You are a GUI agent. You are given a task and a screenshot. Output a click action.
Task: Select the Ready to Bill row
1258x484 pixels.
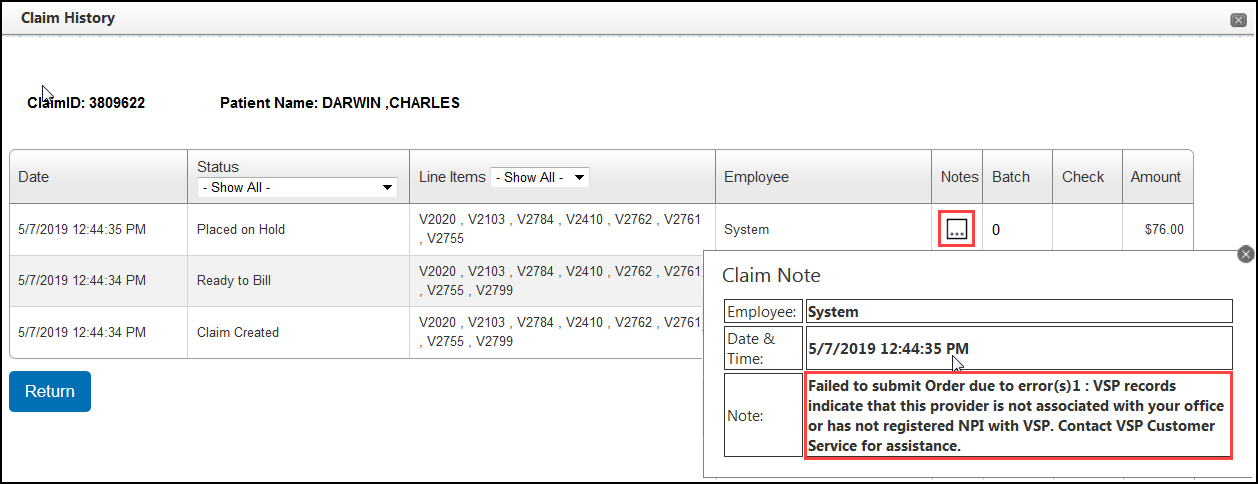236,281
